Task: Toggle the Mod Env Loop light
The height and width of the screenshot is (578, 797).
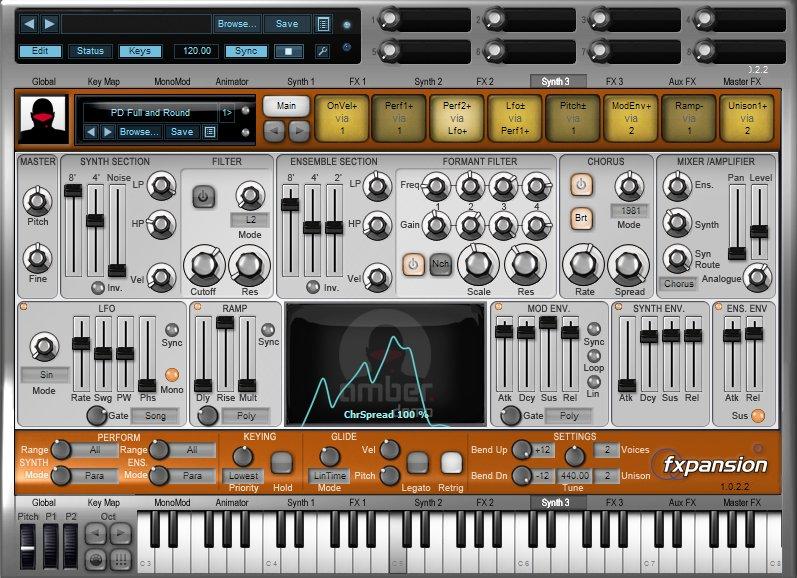Action: 594,355
